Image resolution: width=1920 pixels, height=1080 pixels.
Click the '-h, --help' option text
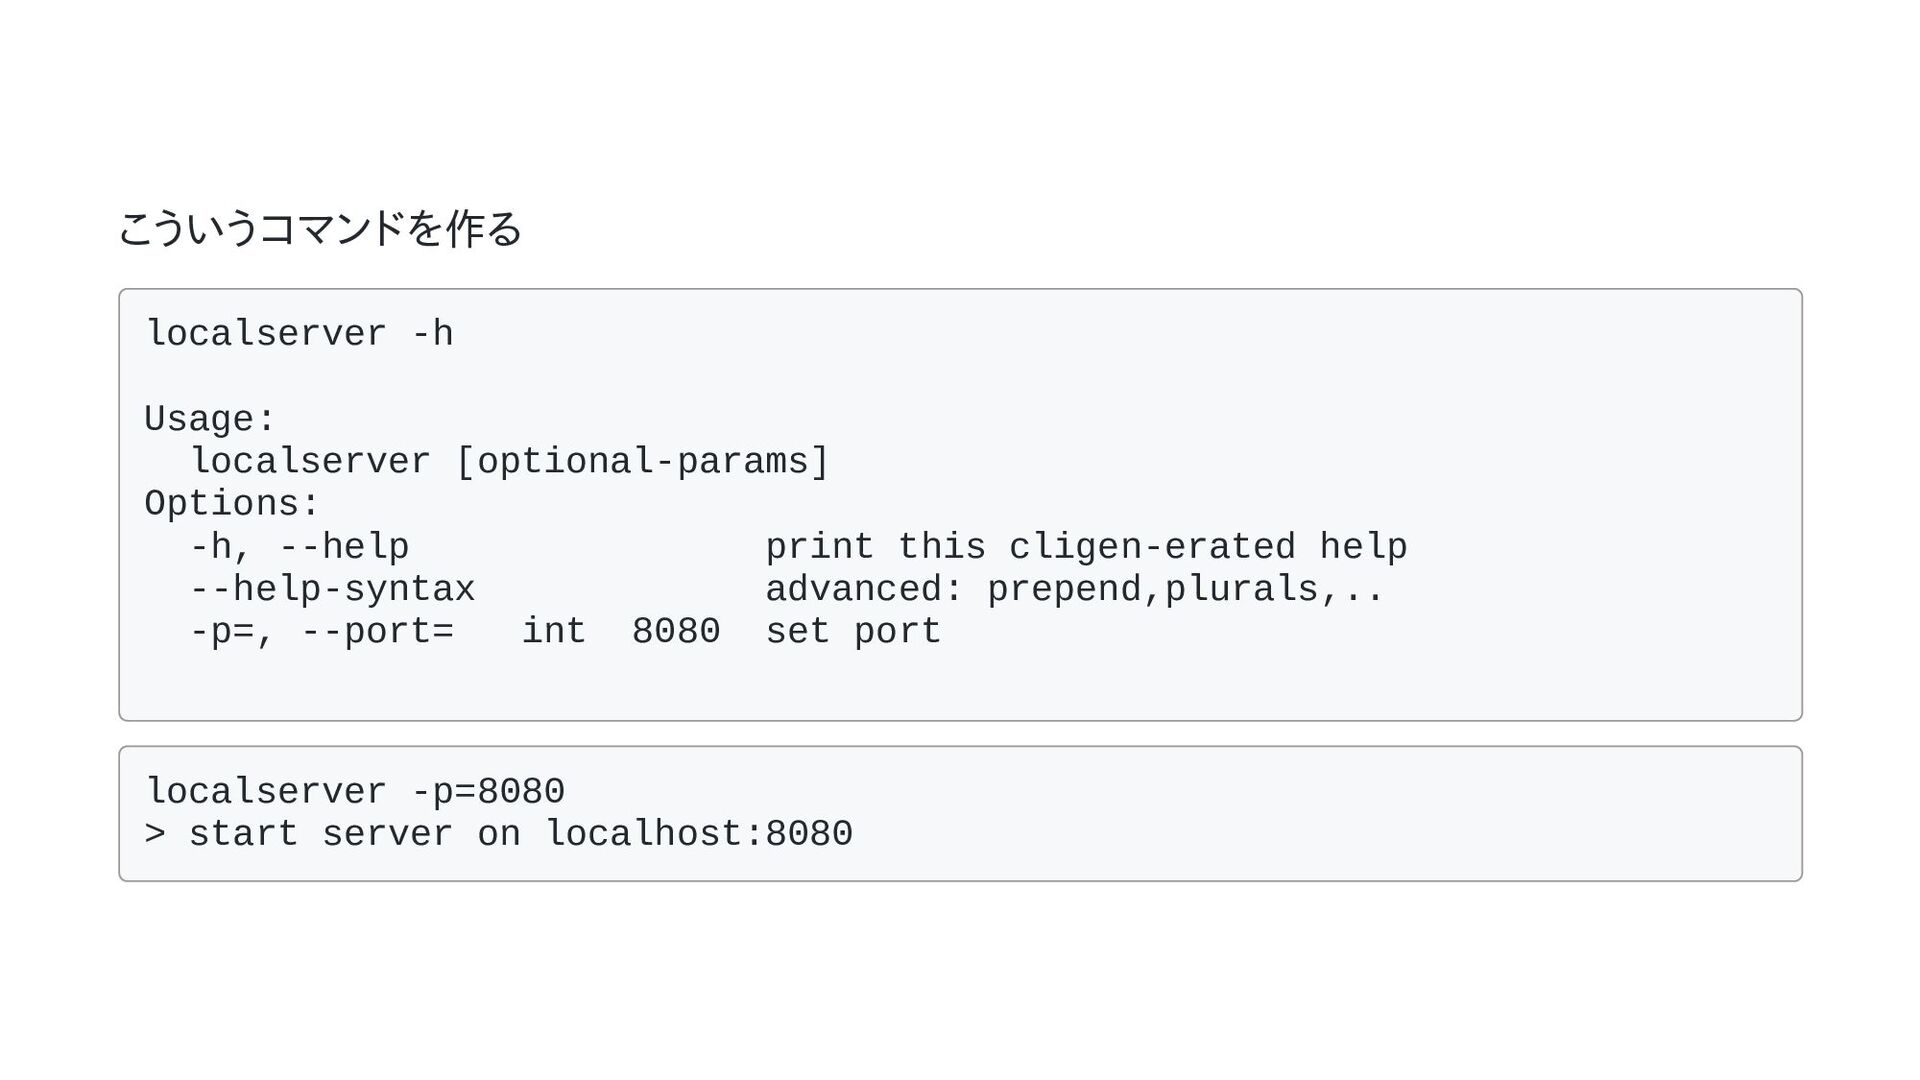[x=299, y=547]
